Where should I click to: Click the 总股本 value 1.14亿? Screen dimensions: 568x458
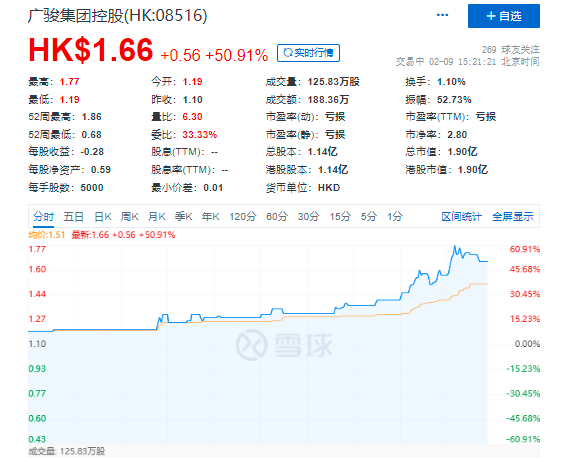[x=322, y=152]
